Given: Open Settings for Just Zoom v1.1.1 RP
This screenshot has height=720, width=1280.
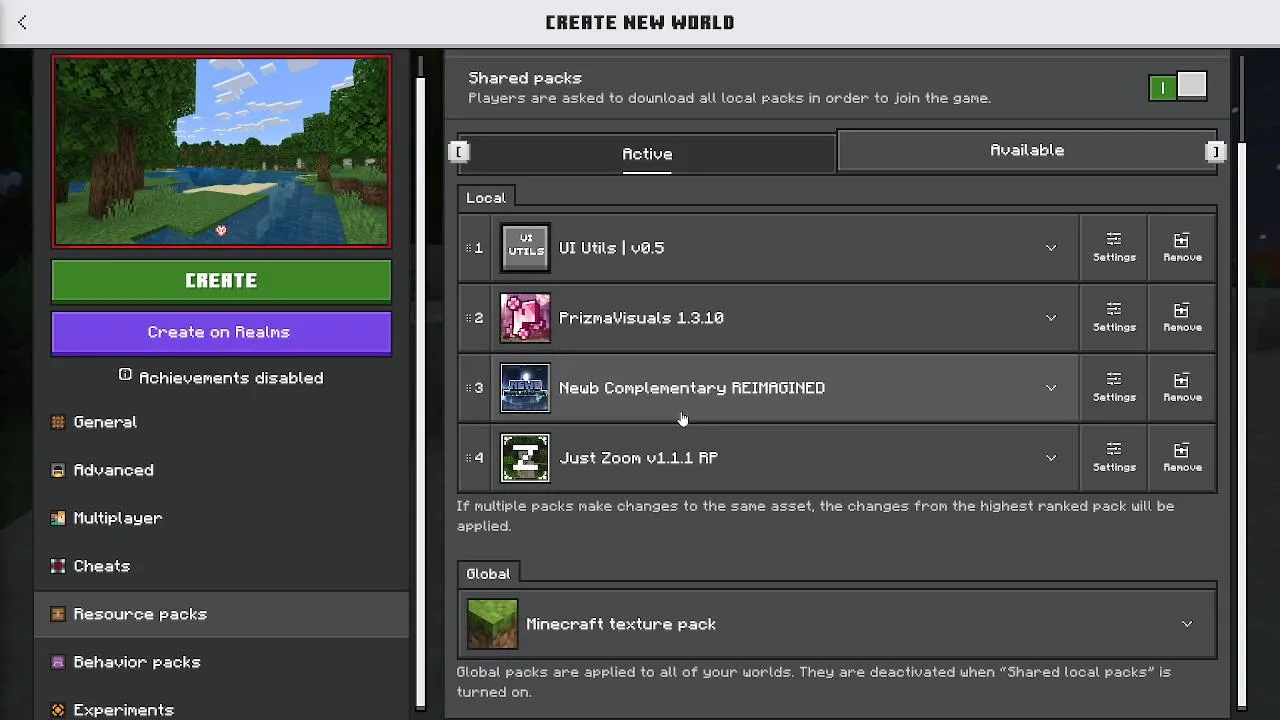Looking at the screenshot, I should (x=1114, y=458).
